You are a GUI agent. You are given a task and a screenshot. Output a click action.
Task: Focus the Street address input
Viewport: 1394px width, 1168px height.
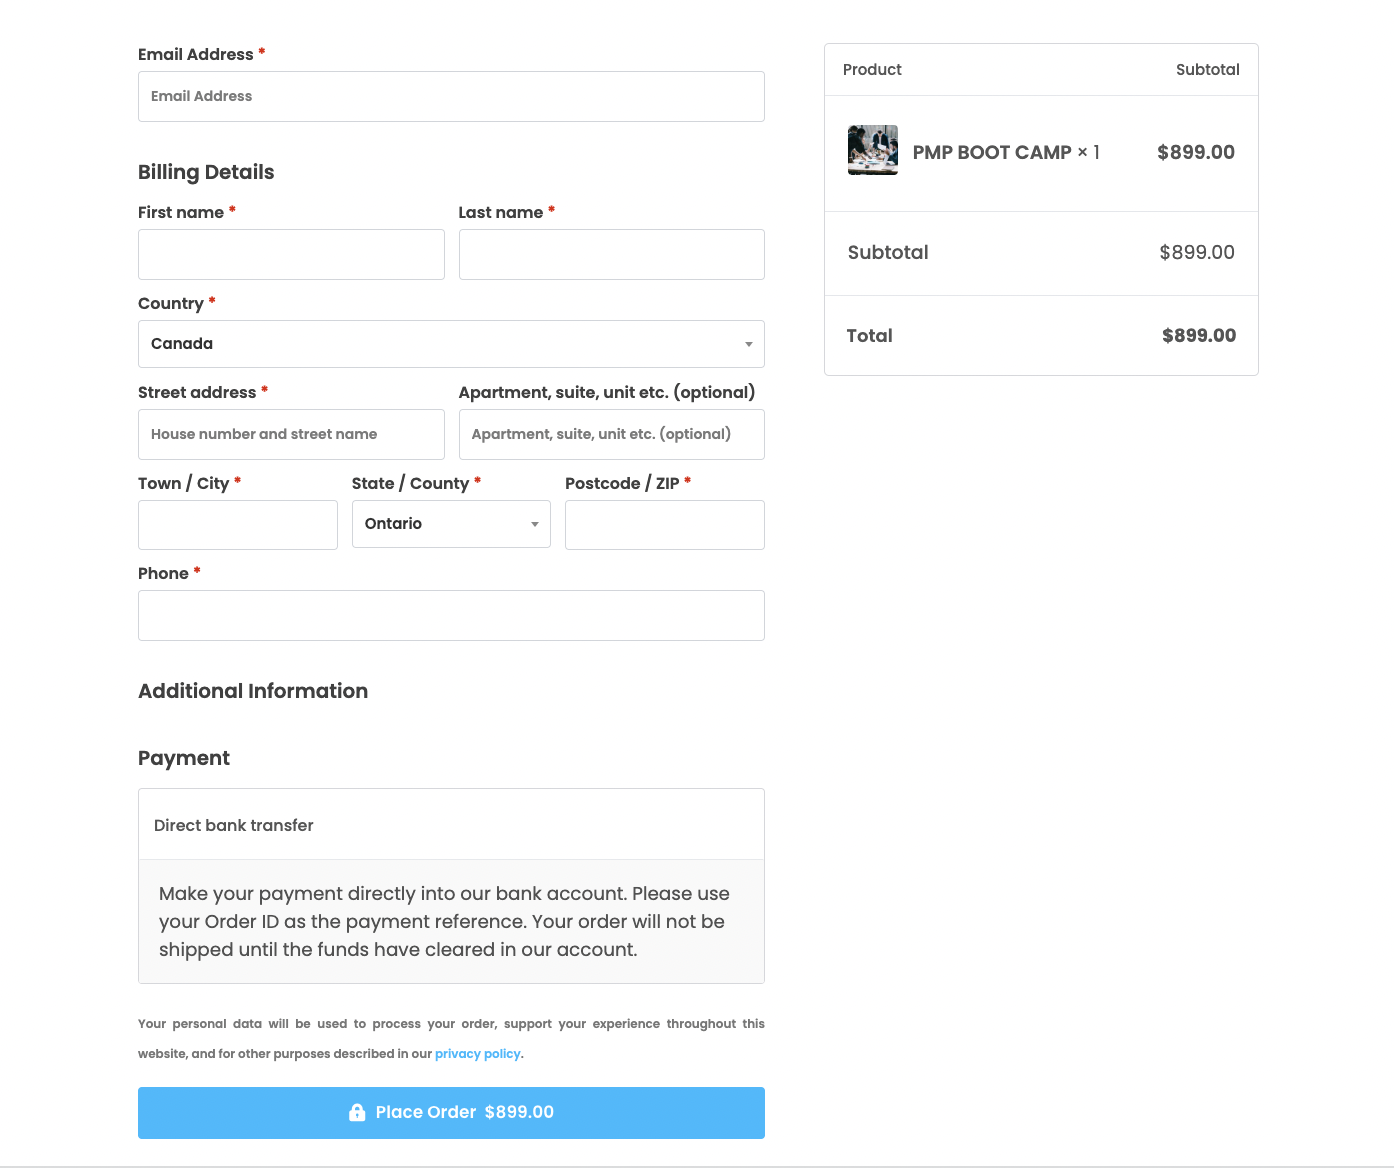point(291,435)
